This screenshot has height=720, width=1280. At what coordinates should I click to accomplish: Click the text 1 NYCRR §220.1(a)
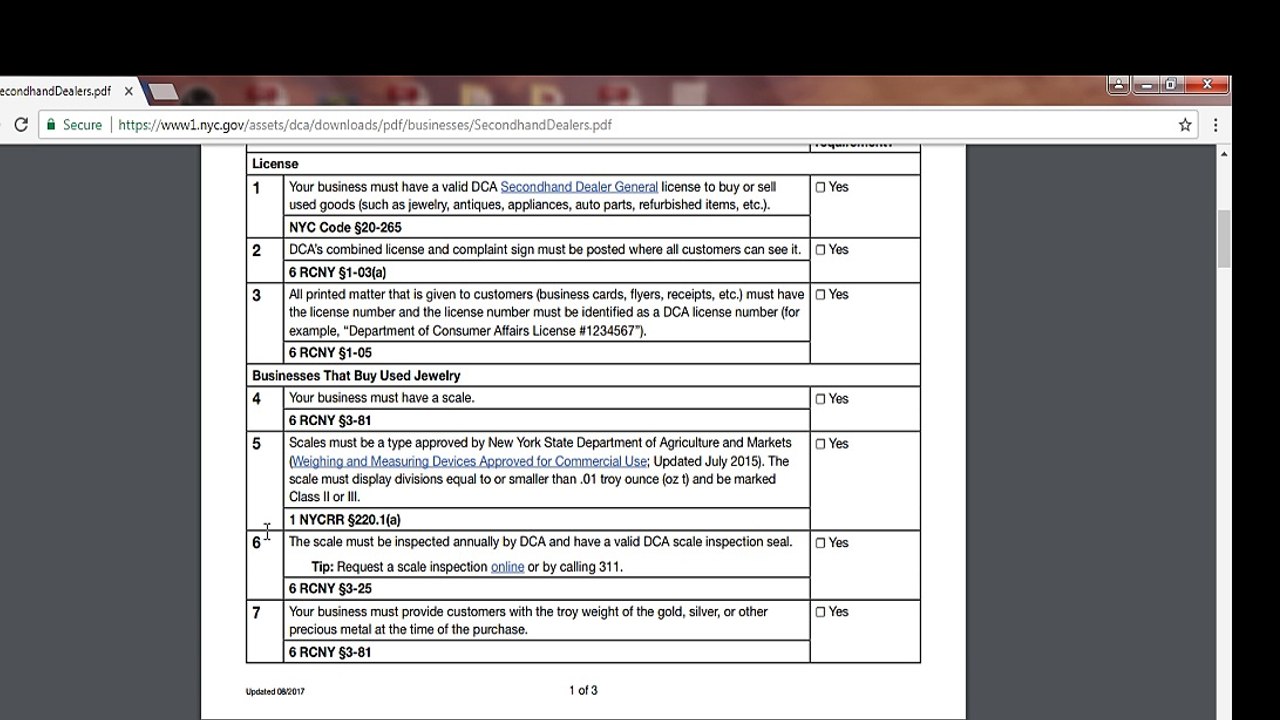(344, 520)
